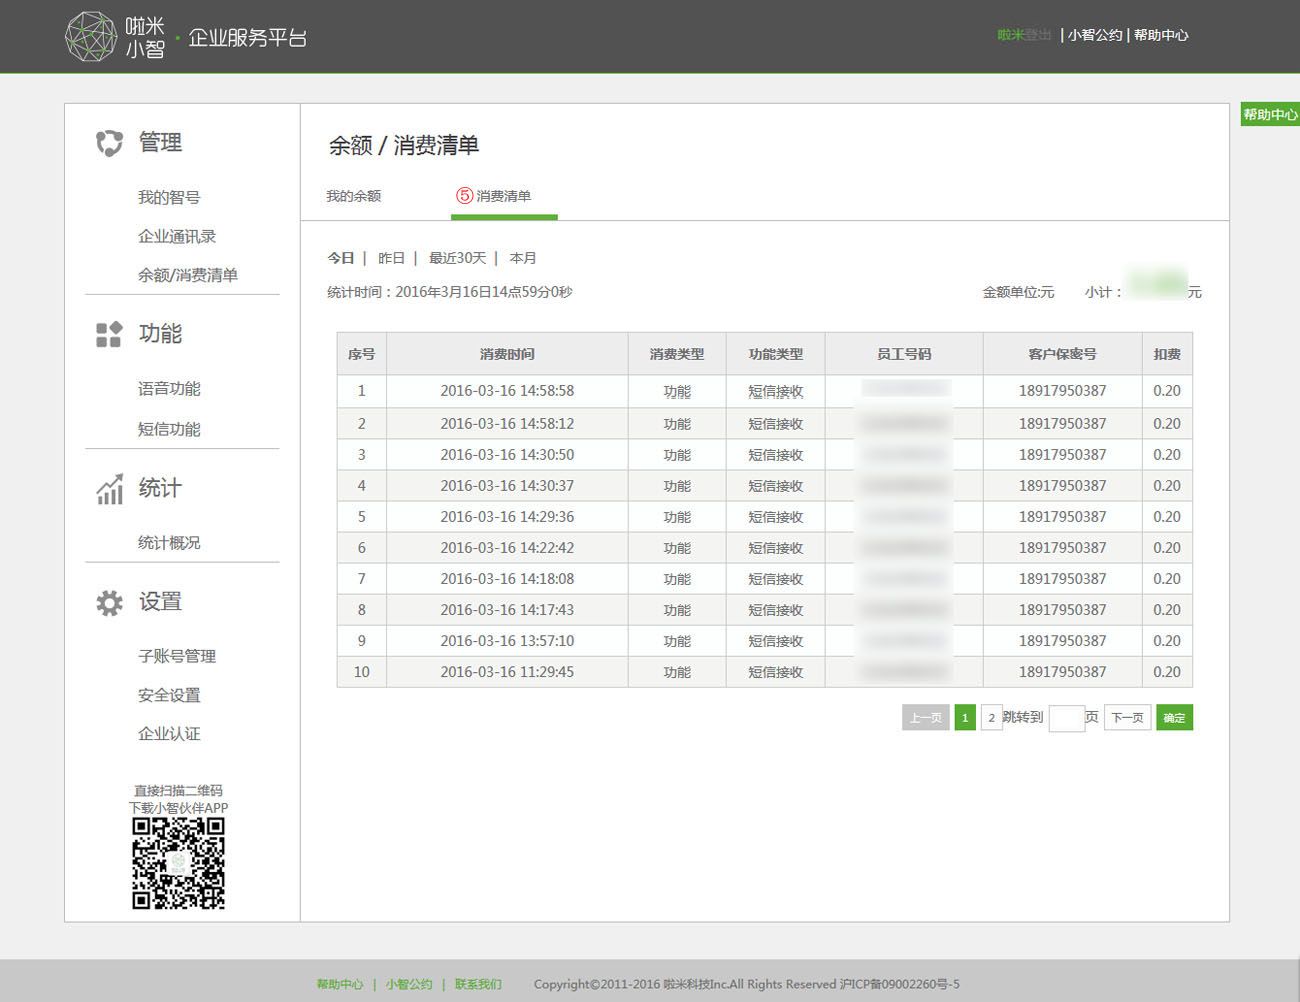Switch to 消费清单 tab
The image size is (1300, 1002).
[x=504, y=196]
